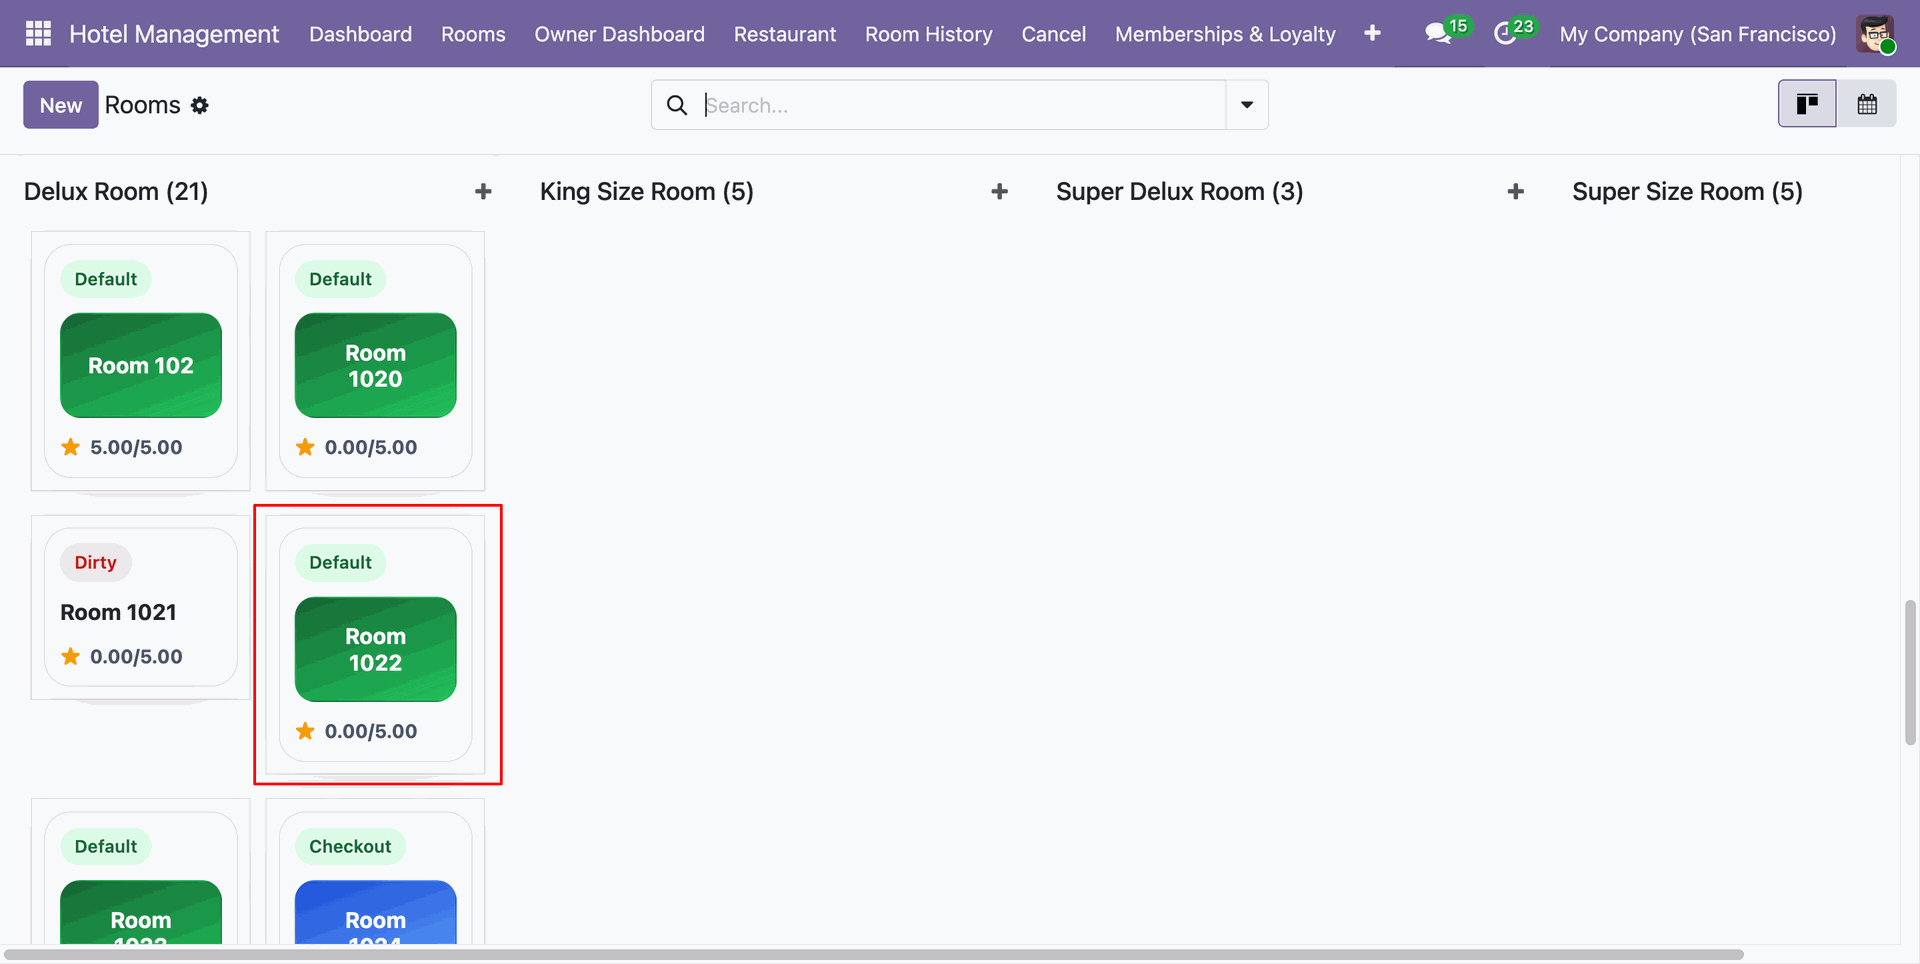Switch to Kanban view

[1807, 104]
